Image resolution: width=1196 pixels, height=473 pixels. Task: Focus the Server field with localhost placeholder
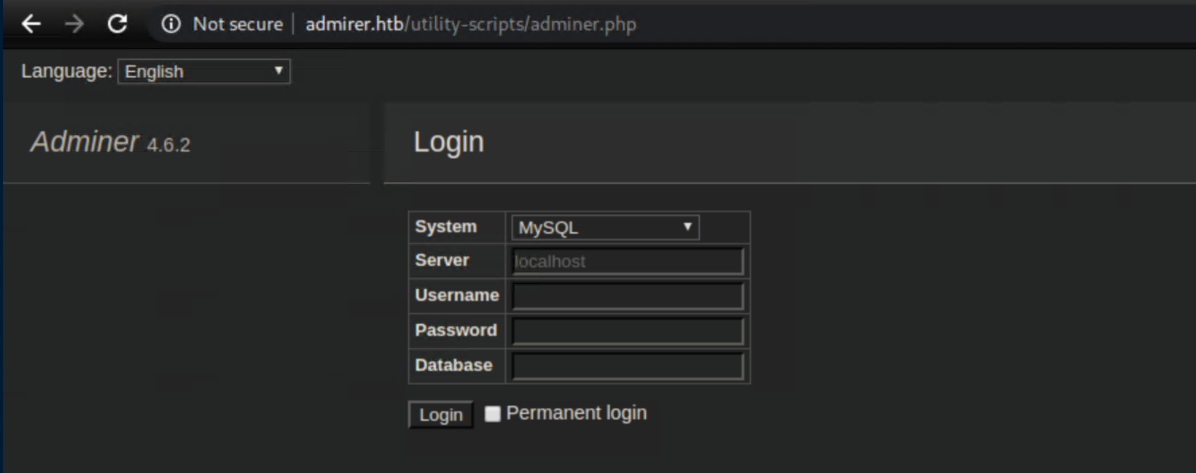[x=628, y=262]
